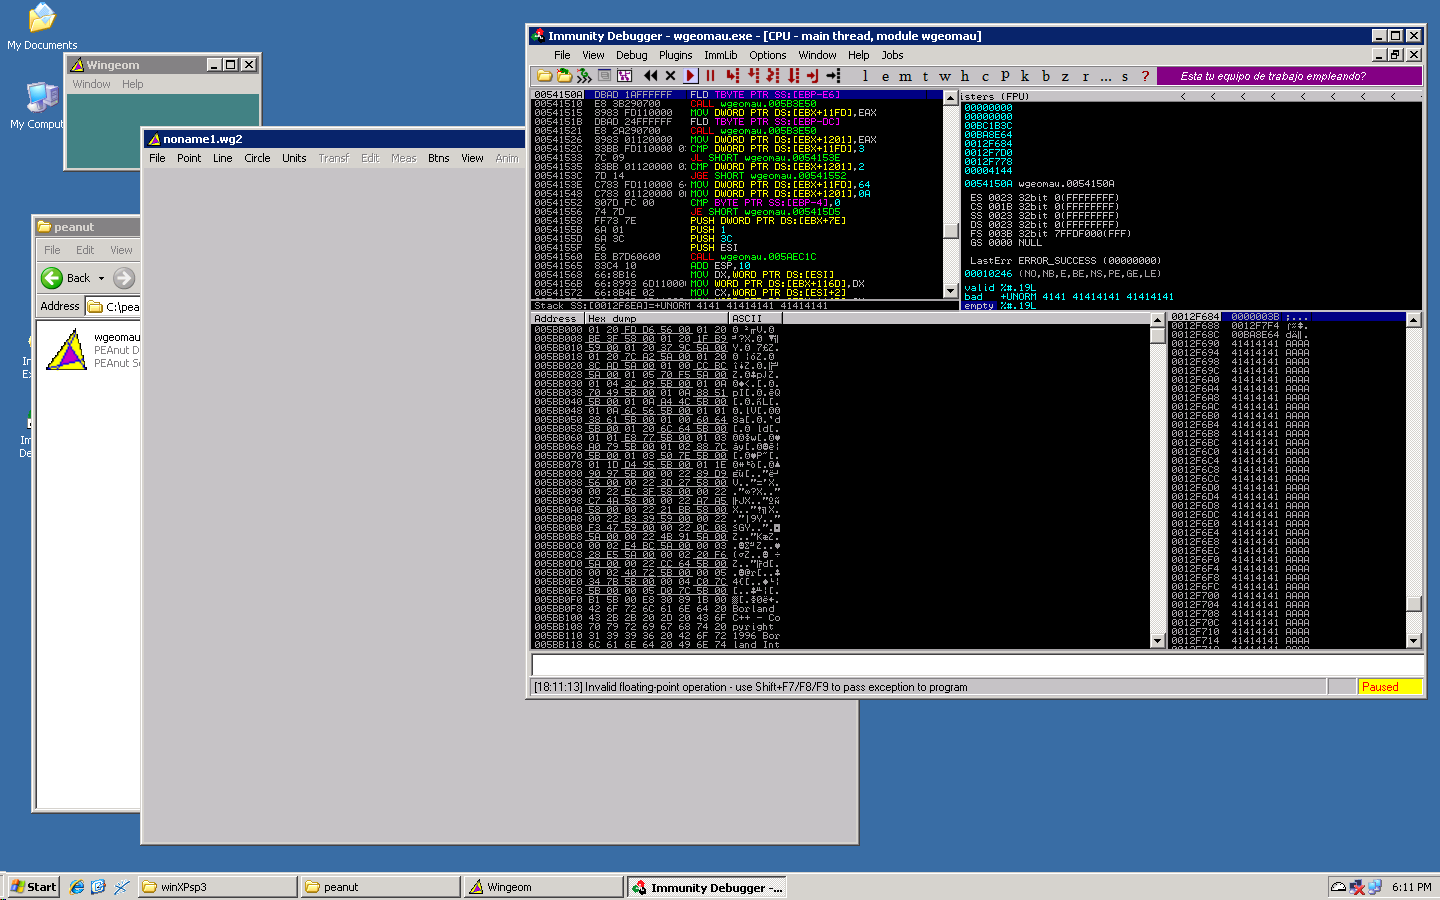Click the Address field in the peanut window
This screenshot has width=1440, height=900.
pyautogui.click(x=113, y=306)
